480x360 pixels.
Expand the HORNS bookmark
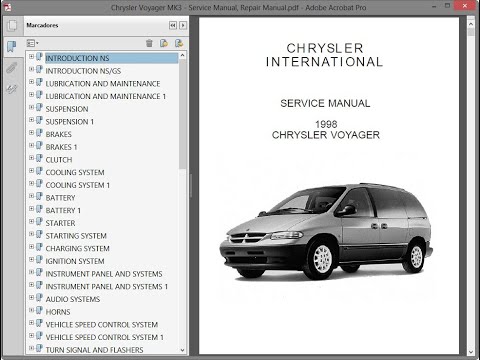[x=31, y=310]
